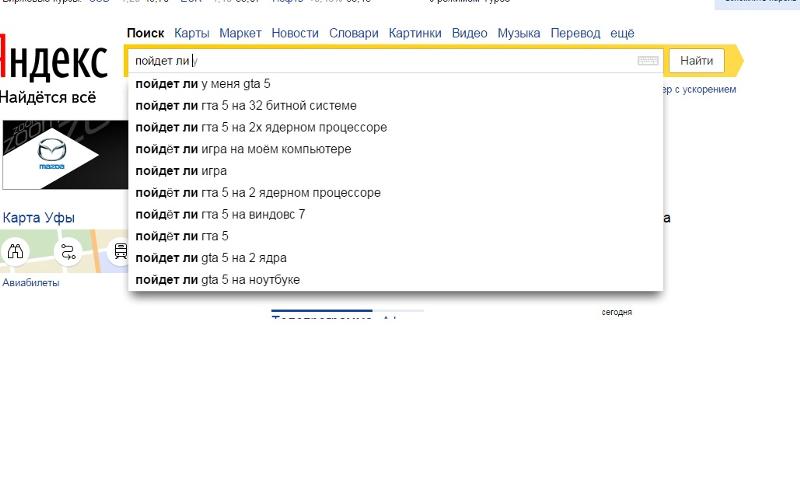Open the 'Карта Уфы' link
This screenshot has width=800, height=477.
click(x=39, y=218)
